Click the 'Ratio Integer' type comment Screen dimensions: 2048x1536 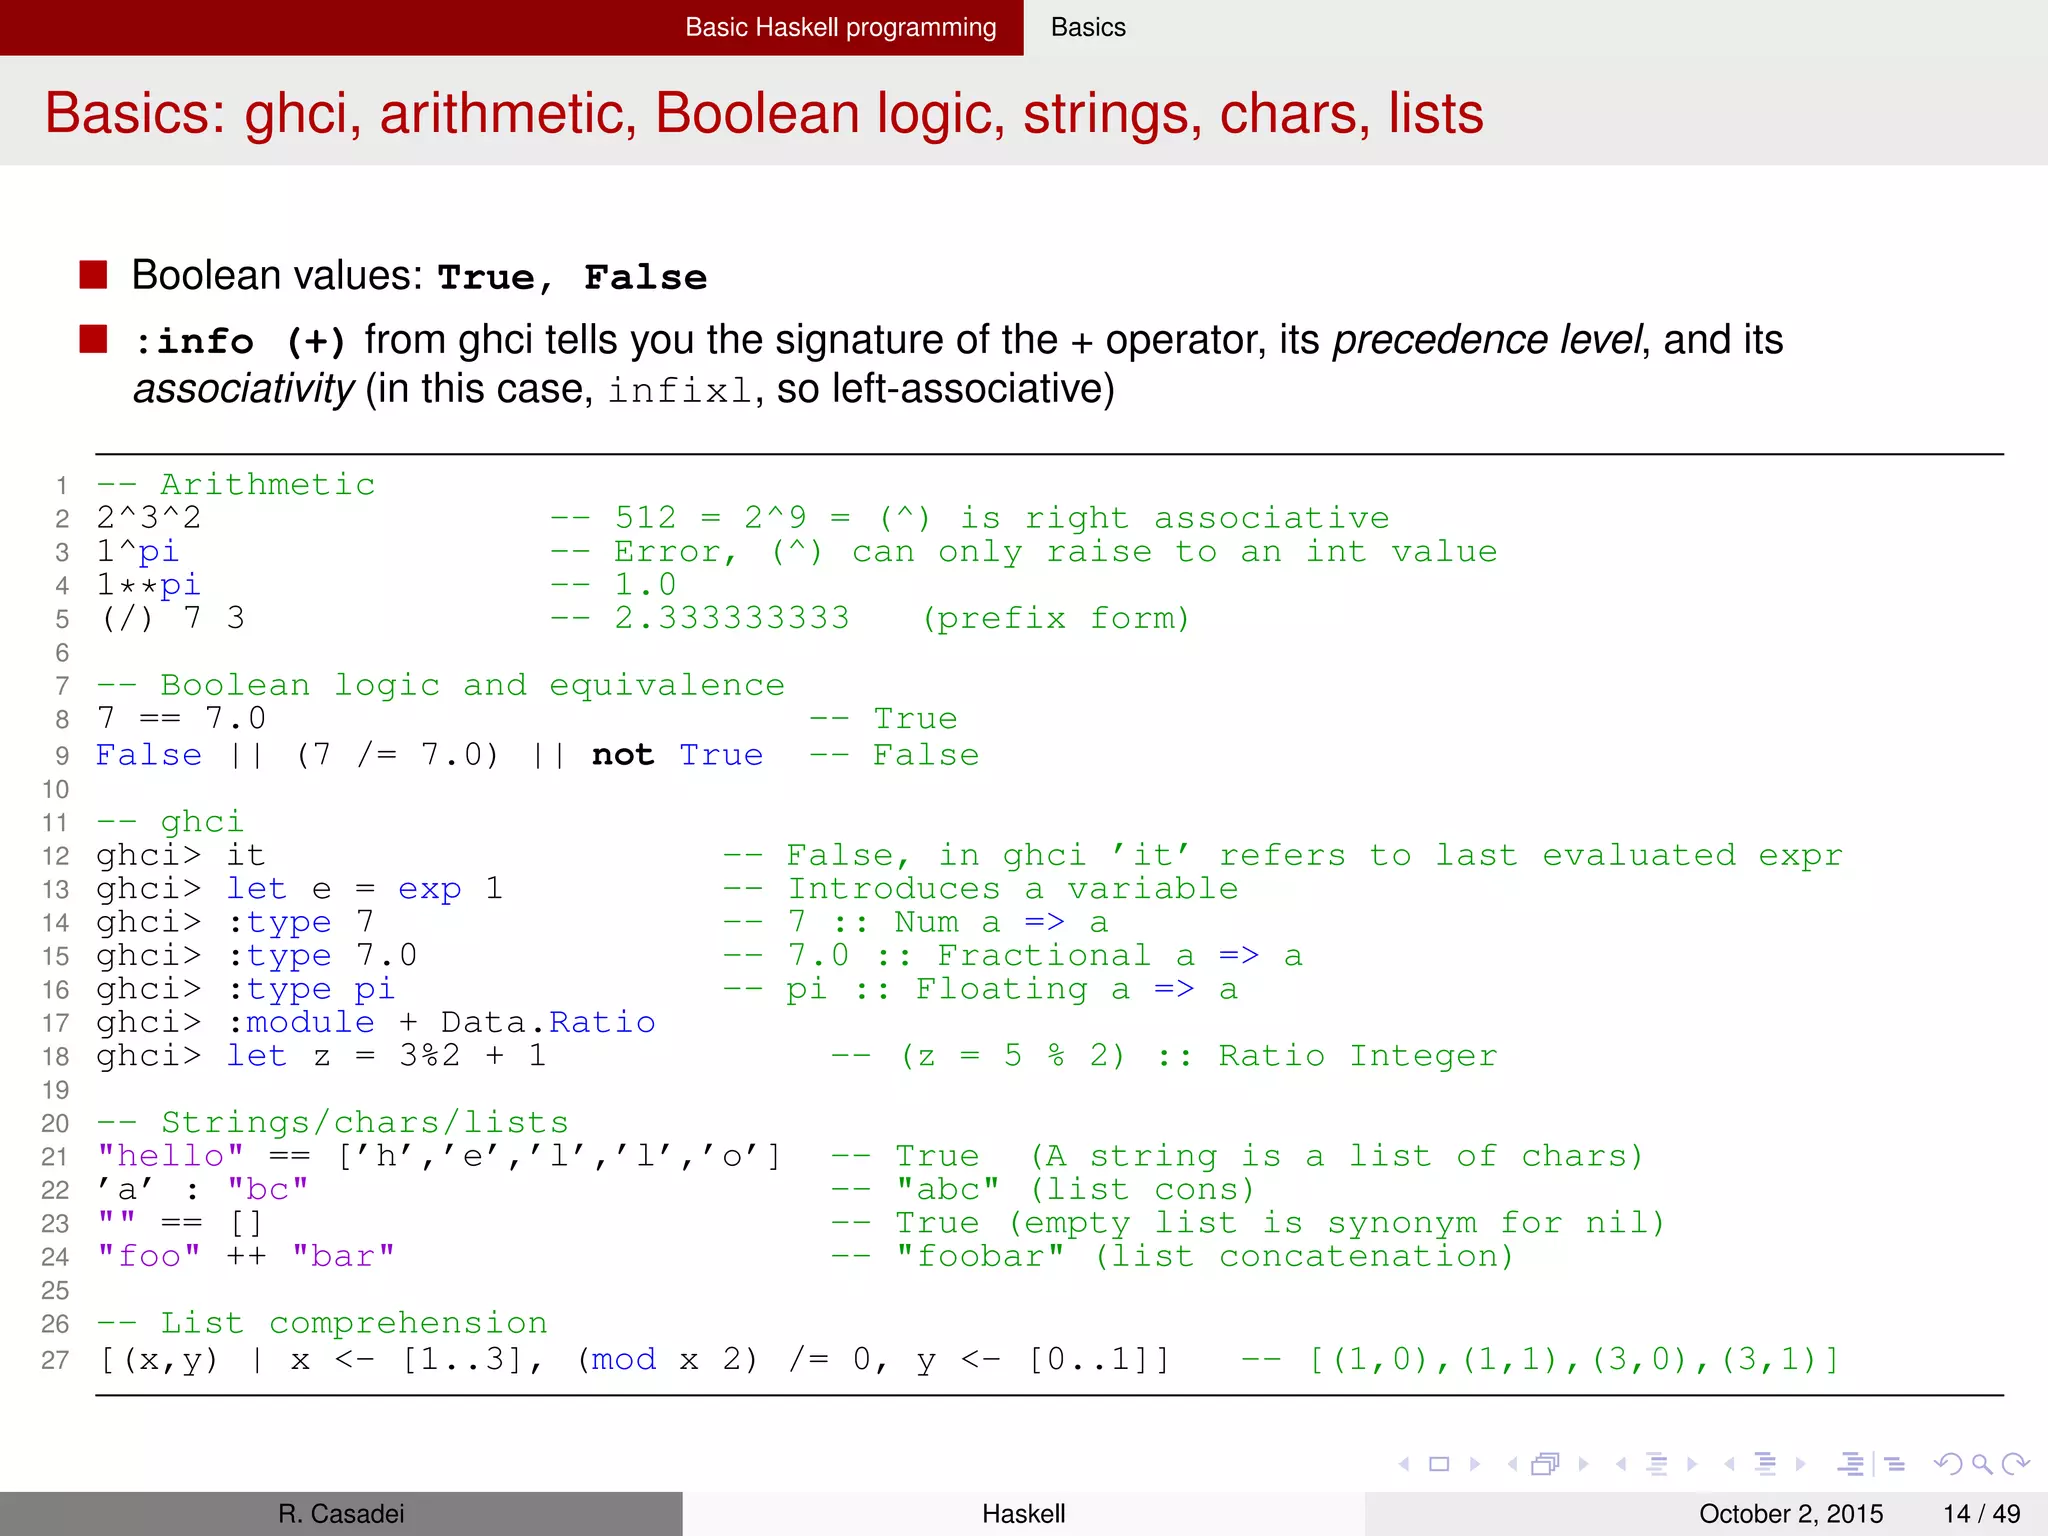click(x=1357, y=1056)
